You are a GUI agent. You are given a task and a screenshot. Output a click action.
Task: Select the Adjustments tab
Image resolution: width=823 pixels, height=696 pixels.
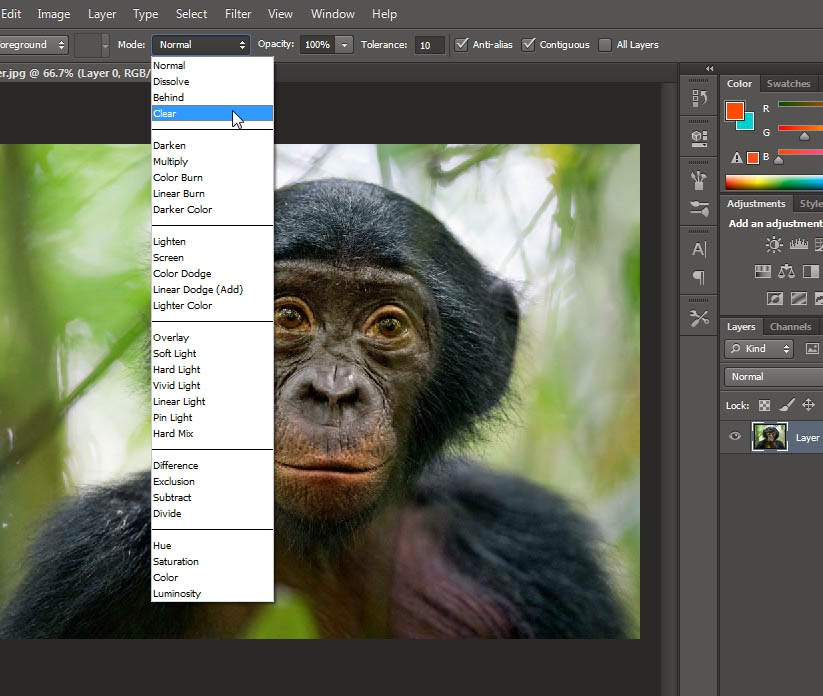756,204
